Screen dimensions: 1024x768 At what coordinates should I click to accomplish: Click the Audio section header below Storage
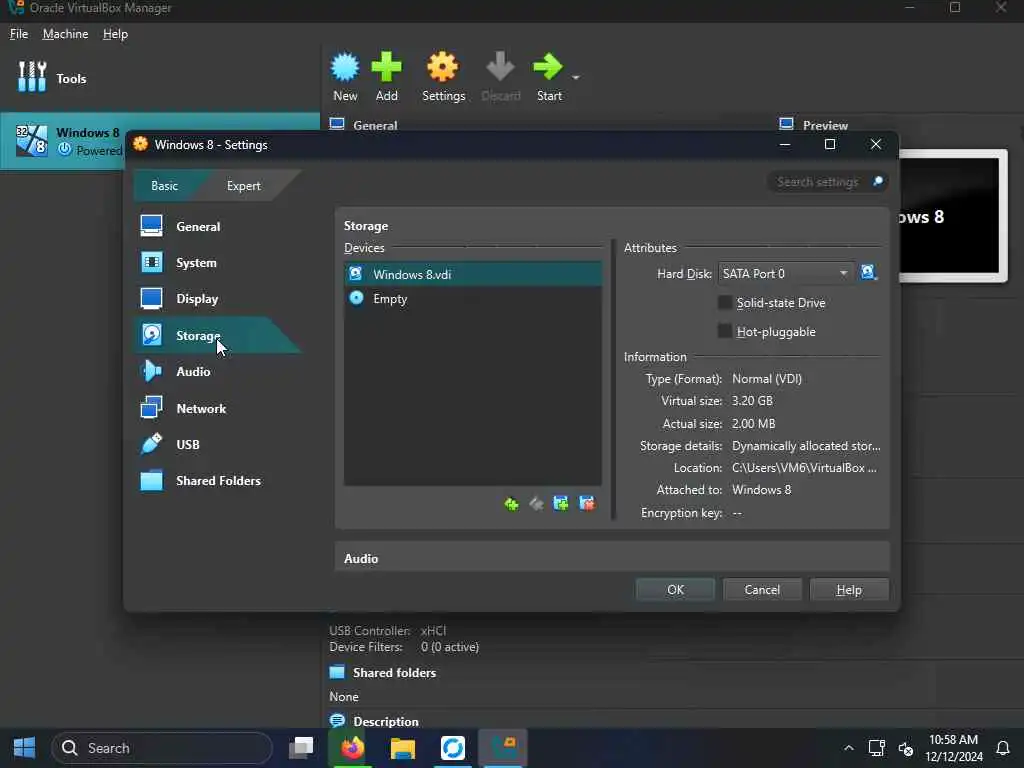(x=361, y=558)
